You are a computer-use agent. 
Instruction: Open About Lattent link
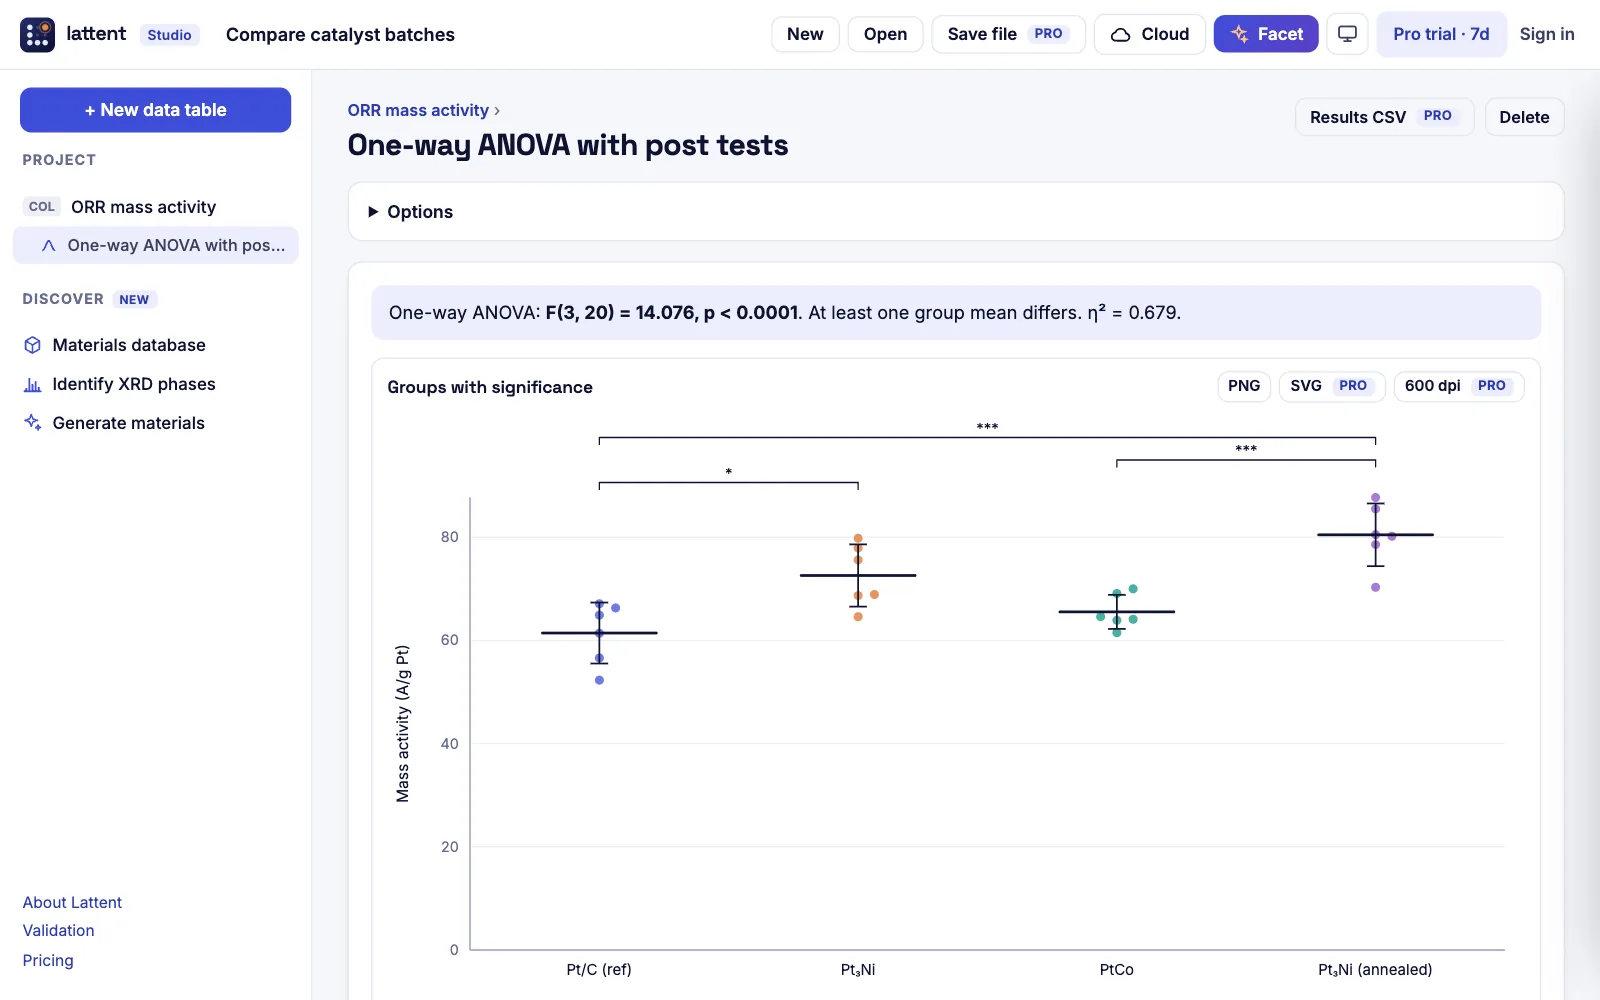click(72, 902)
